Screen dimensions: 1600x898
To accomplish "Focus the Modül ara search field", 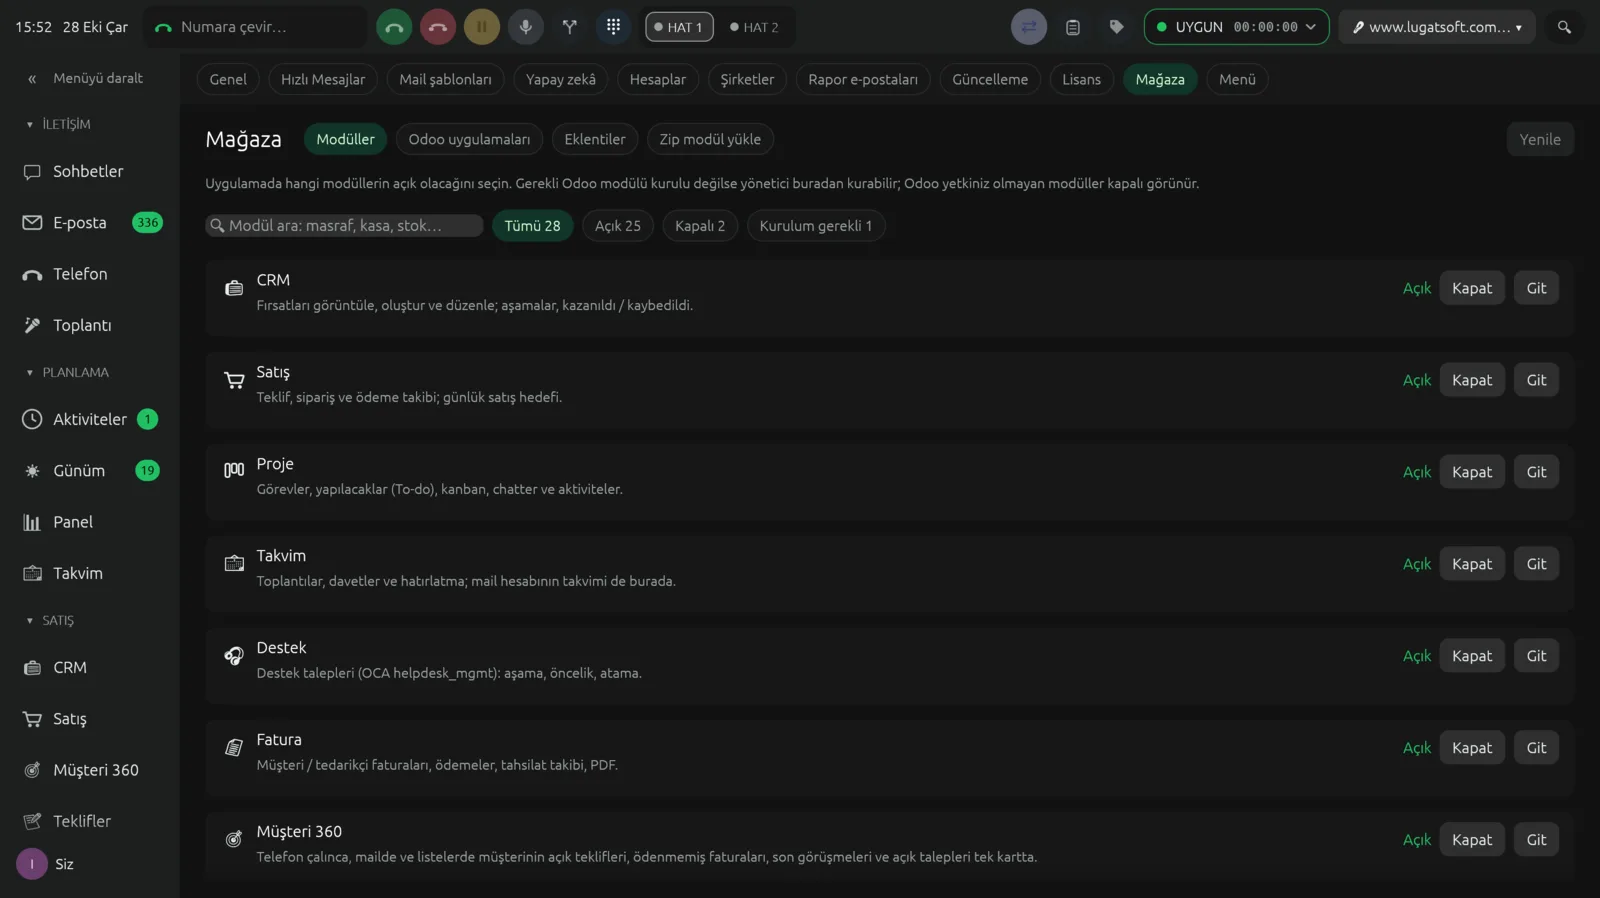I will click(344, 226).
